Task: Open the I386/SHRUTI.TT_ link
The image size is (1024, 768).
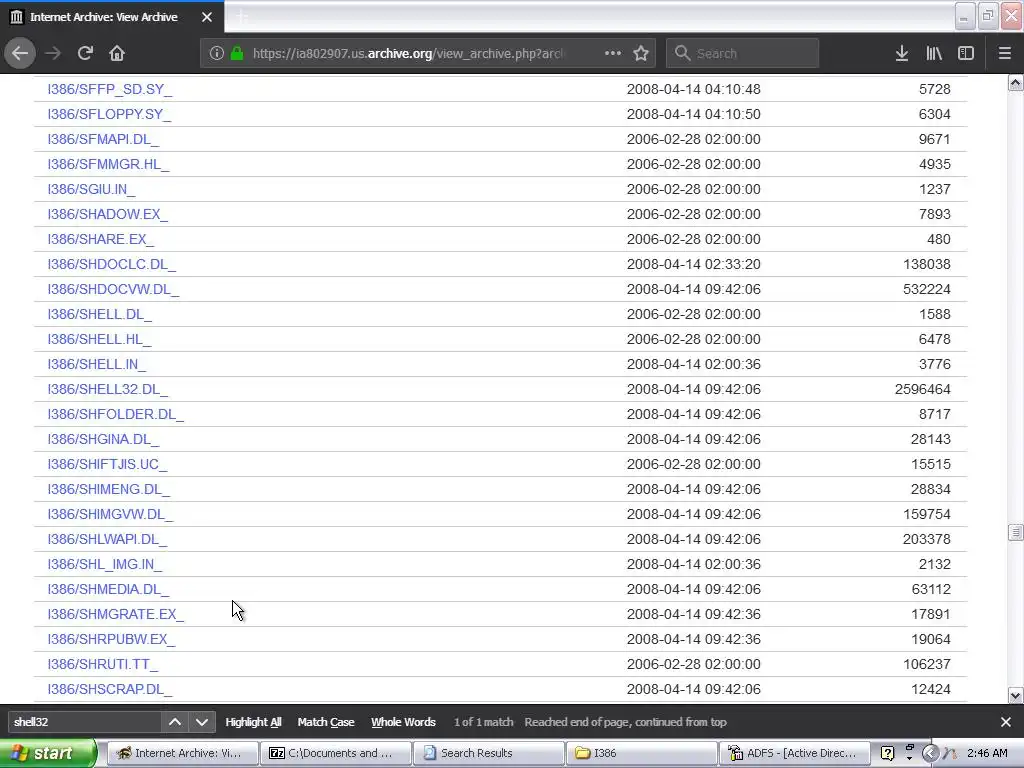Action: click(103, 664)
